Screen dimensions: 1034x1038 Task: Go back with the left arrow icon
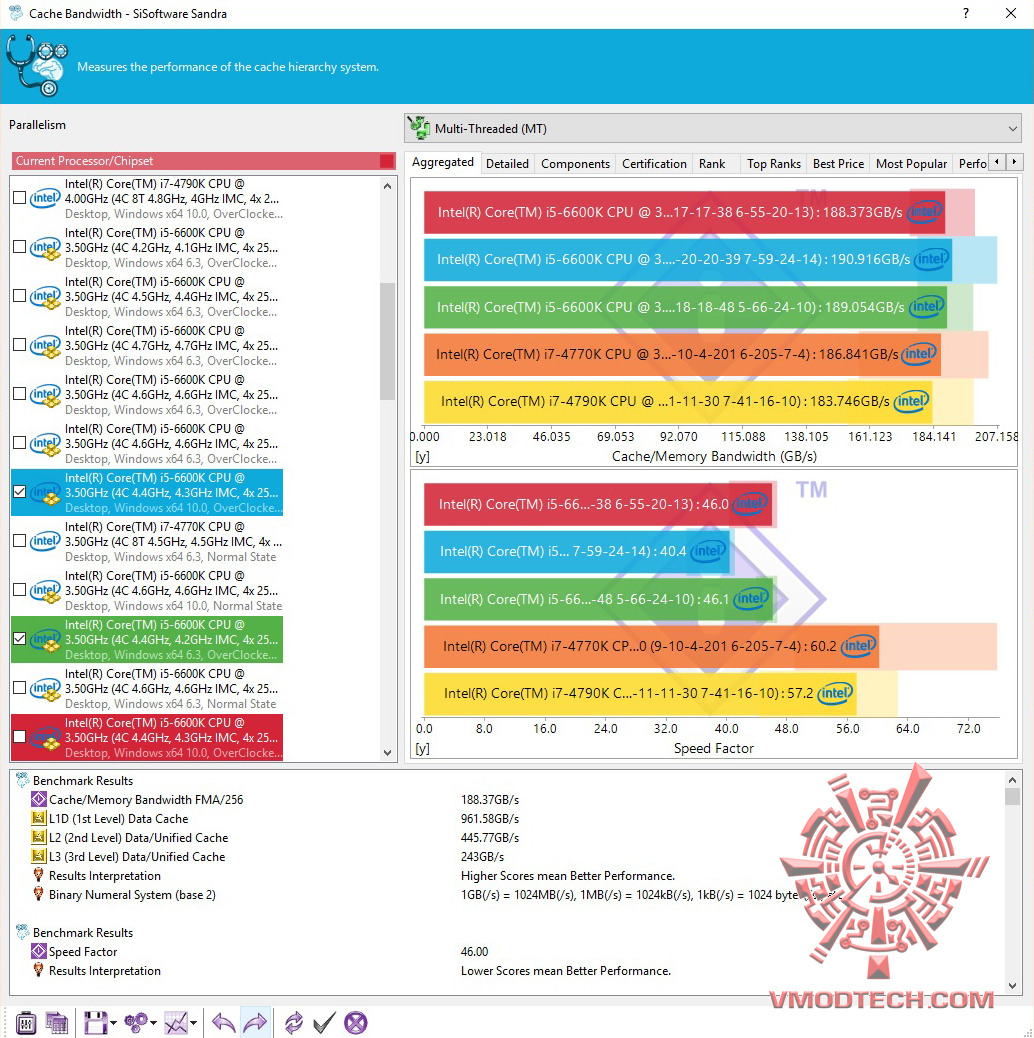point(223,1023)
